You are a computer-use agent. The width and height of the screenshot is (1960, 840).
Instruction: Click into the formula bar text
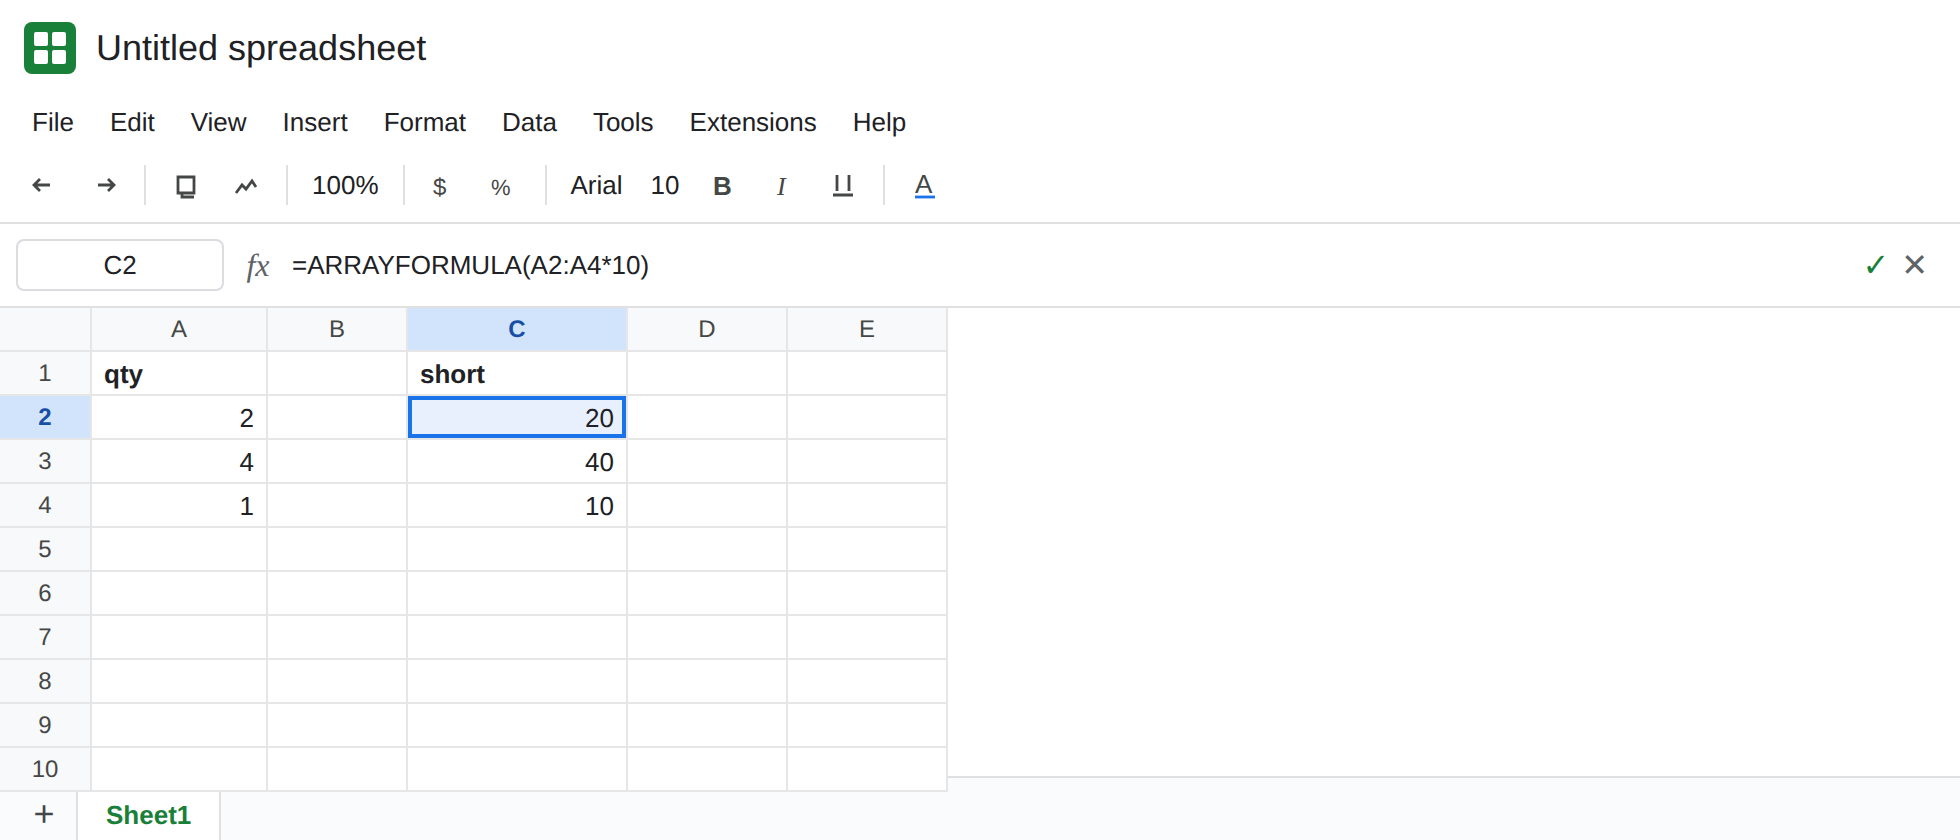(470, 265)
